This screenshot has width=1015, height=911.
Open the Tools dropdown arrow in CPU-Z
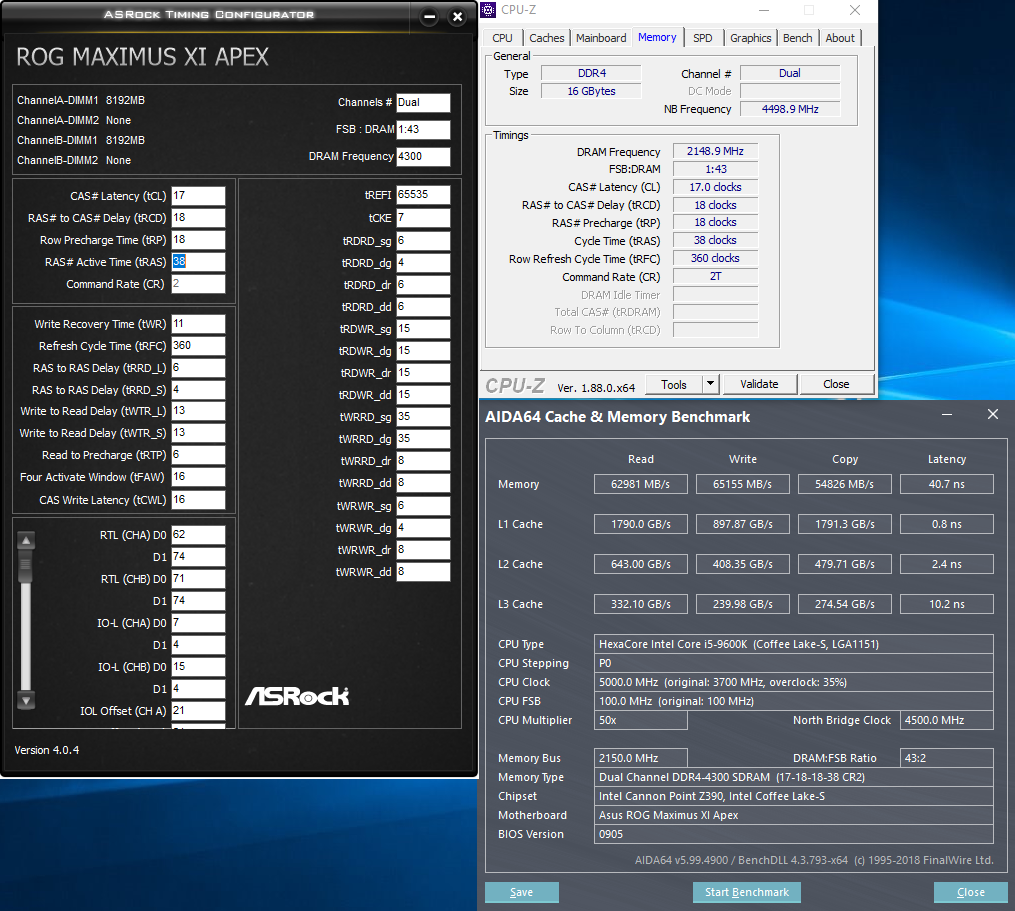tap(710, 384)
